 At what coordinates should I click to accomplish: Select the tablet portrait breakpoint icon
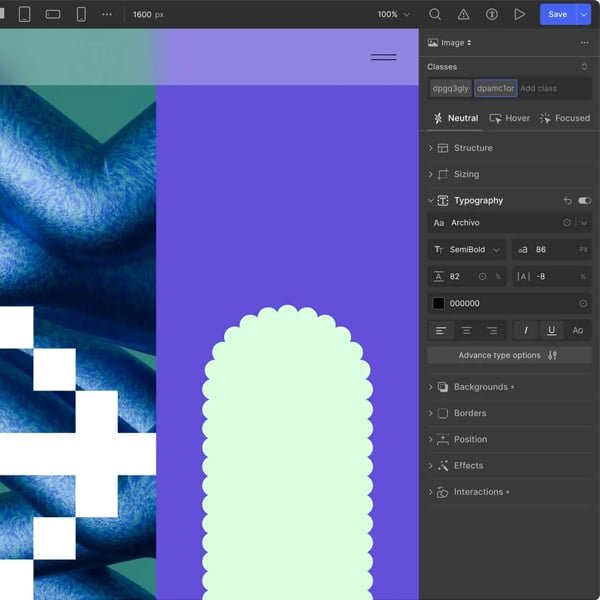(x=24, y=14)
